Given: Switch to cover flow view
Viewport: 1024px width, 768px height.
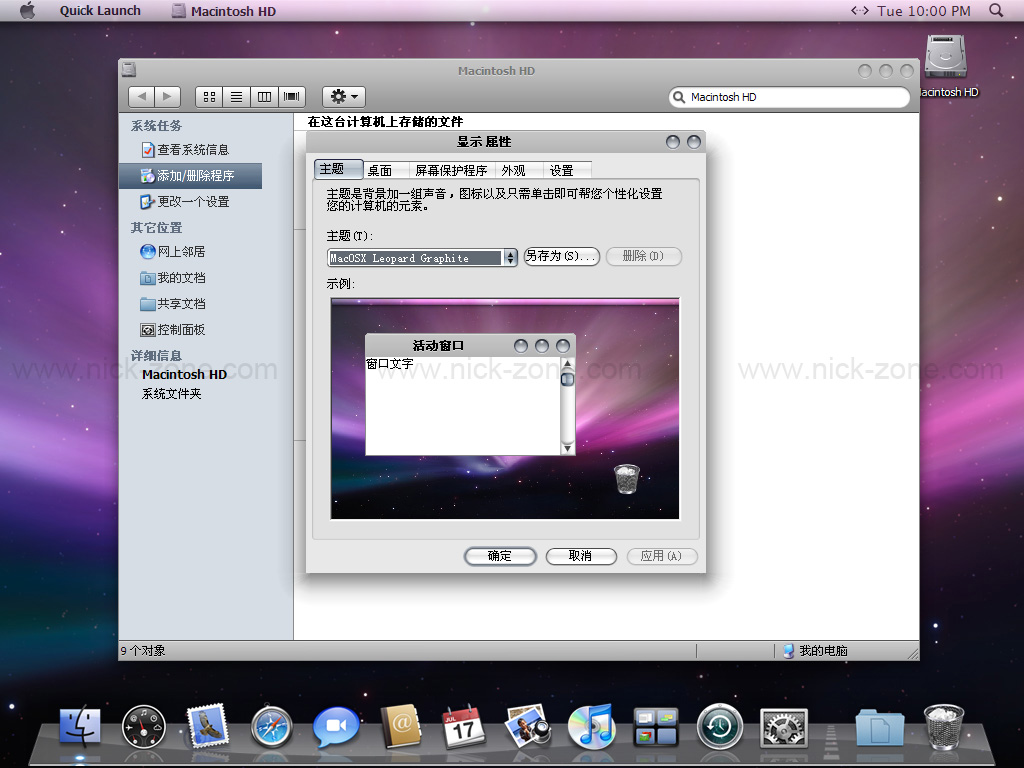Looking at the screenshot, I should [x=292, y=97].
